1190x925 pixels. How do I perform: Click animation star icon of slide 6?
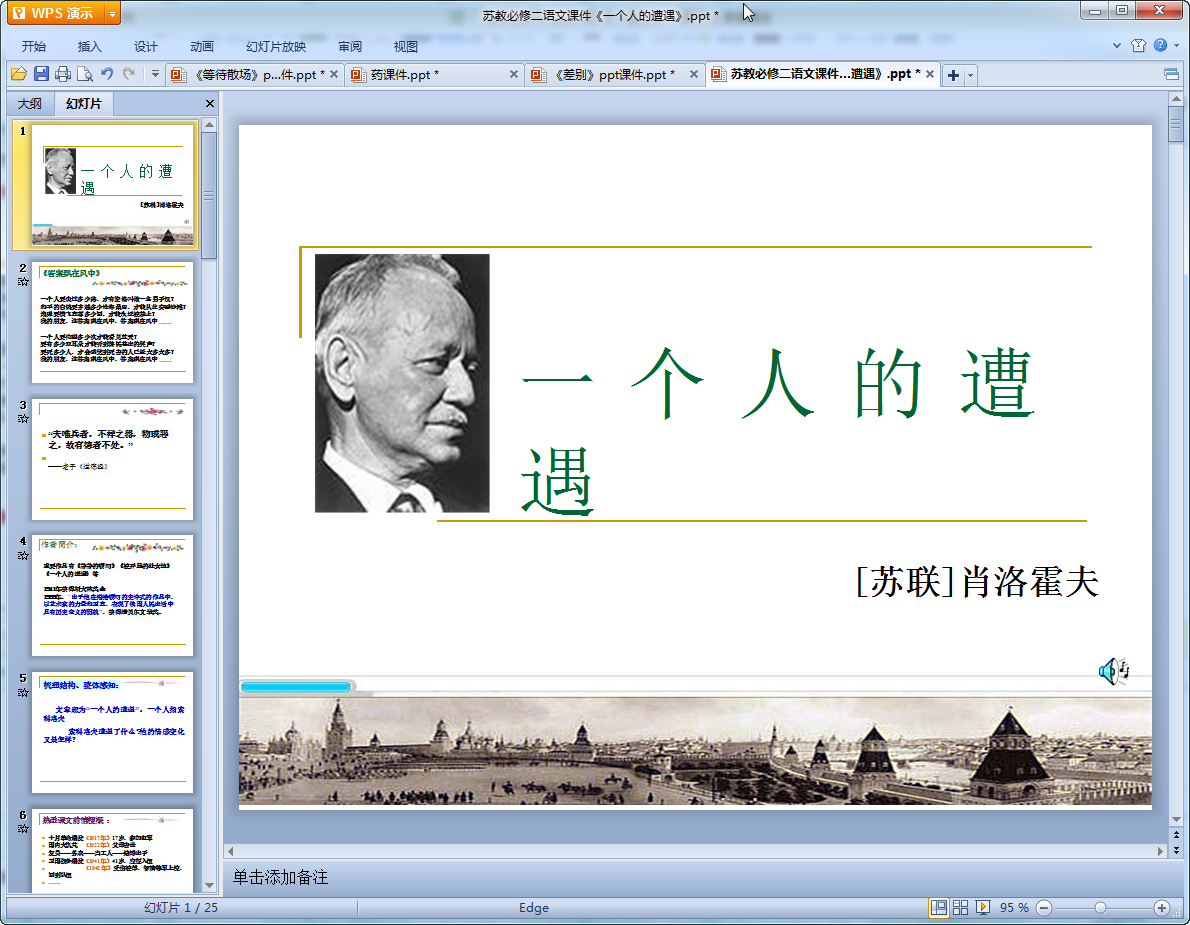23,829
